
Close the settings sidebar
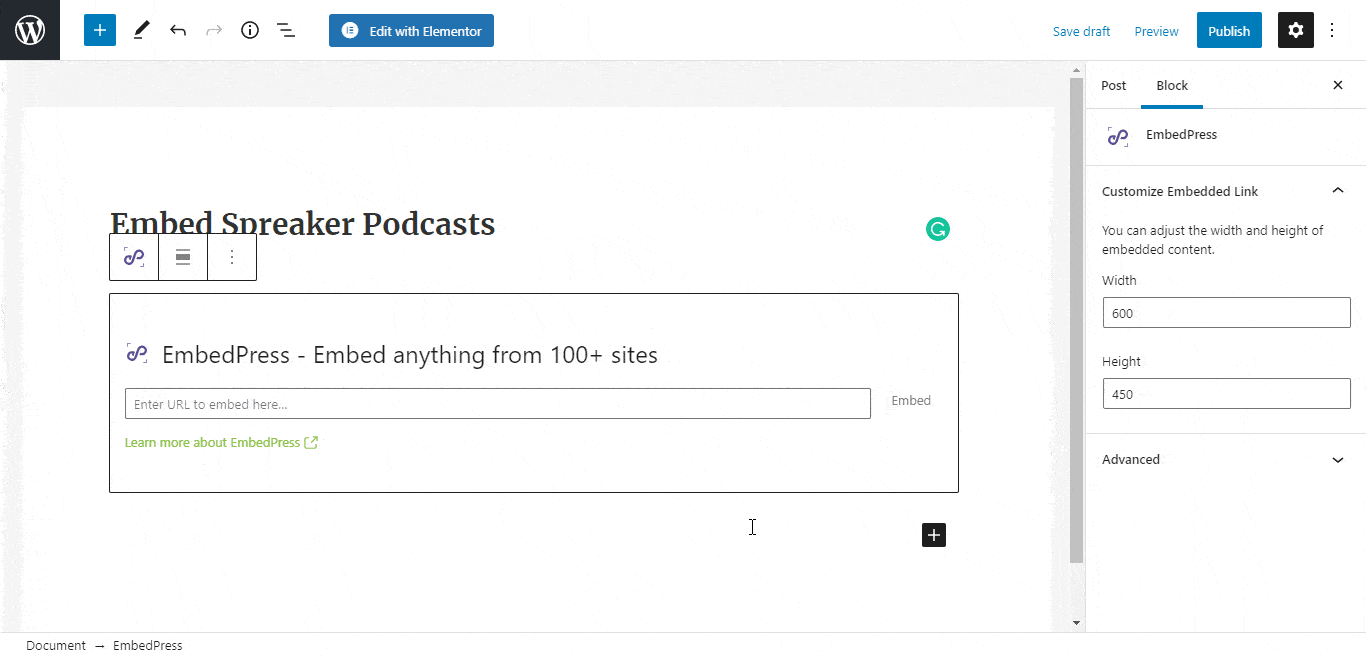point(1338,85)
